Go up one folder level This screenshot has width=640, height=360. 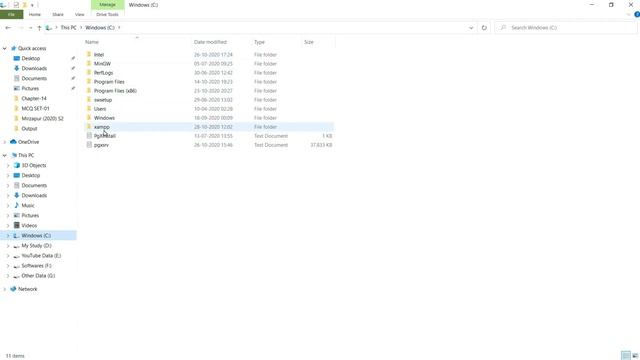click(39, 28)
